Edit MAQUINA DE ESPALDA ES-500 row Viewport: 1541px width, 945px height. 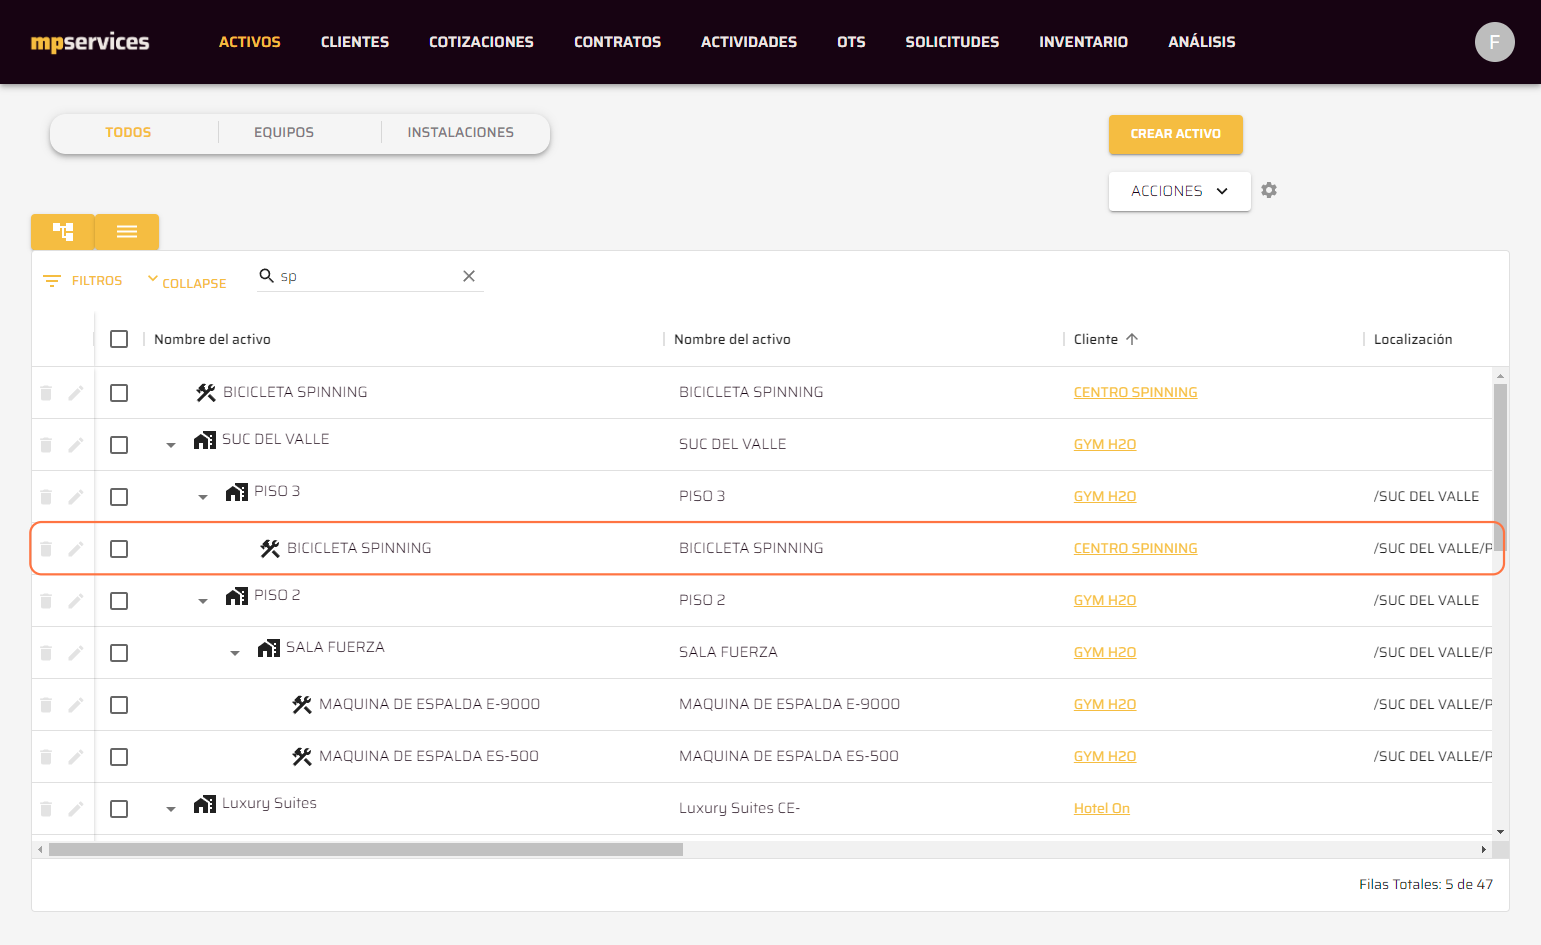tap(76, 757)
